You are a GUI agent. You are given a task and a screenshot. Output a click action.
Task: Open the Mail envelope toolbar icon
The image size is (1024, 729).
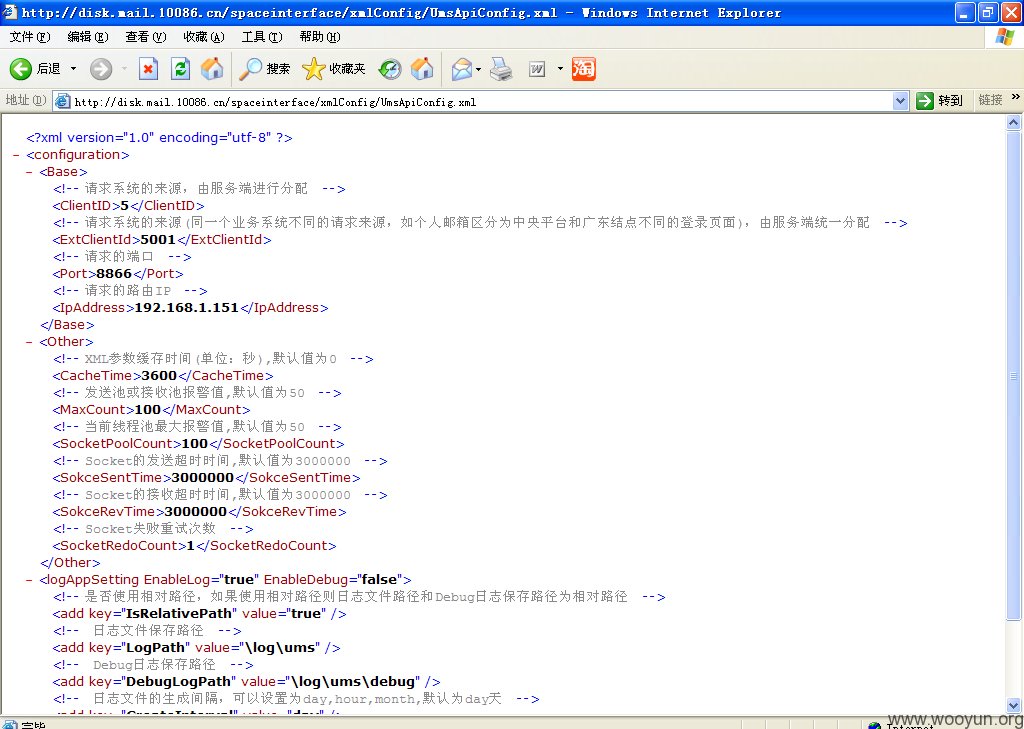(461, 69)
